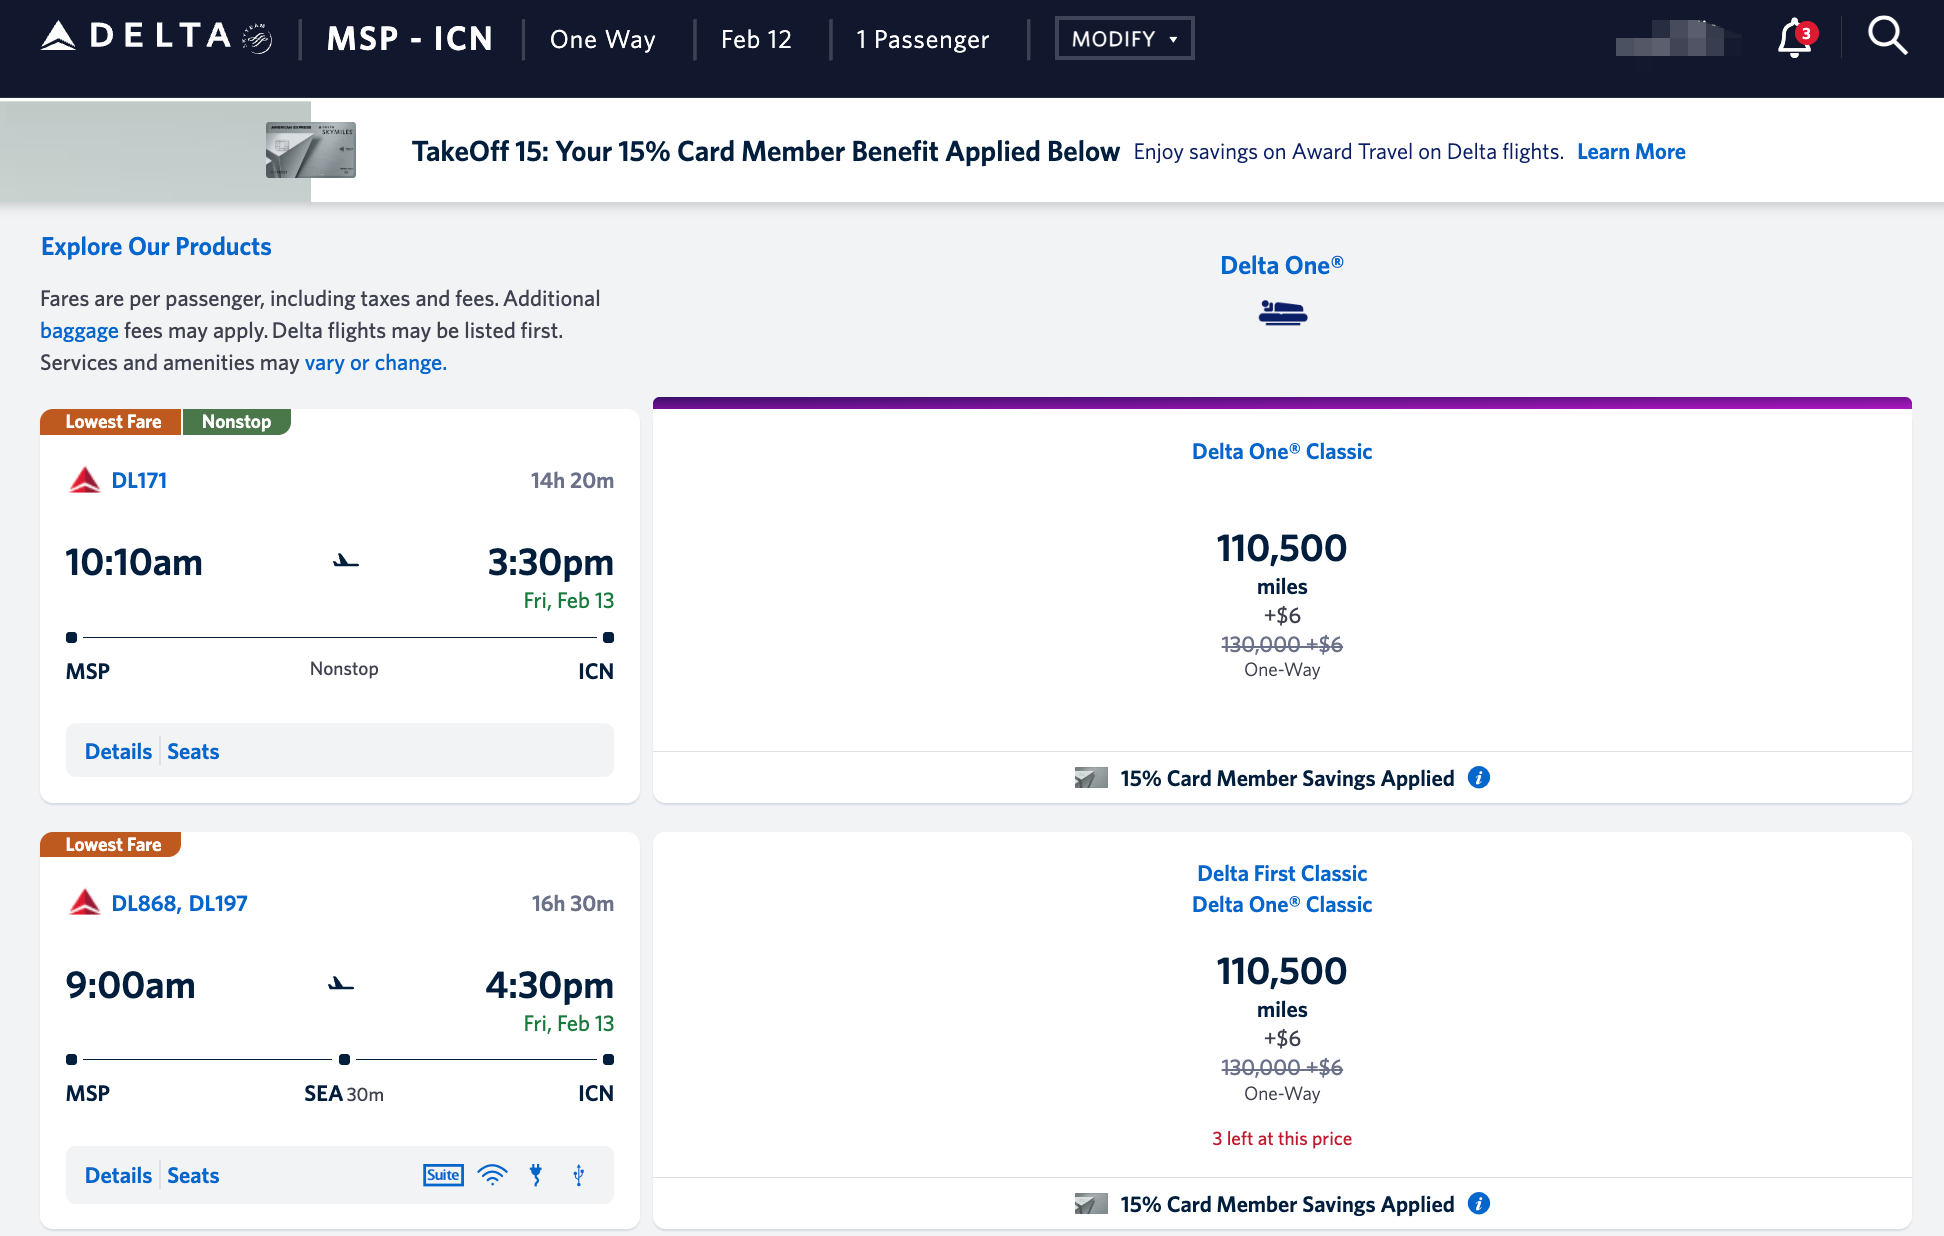Click the SkyMiles card thumbnail in banner

click(x=310, y=150)
